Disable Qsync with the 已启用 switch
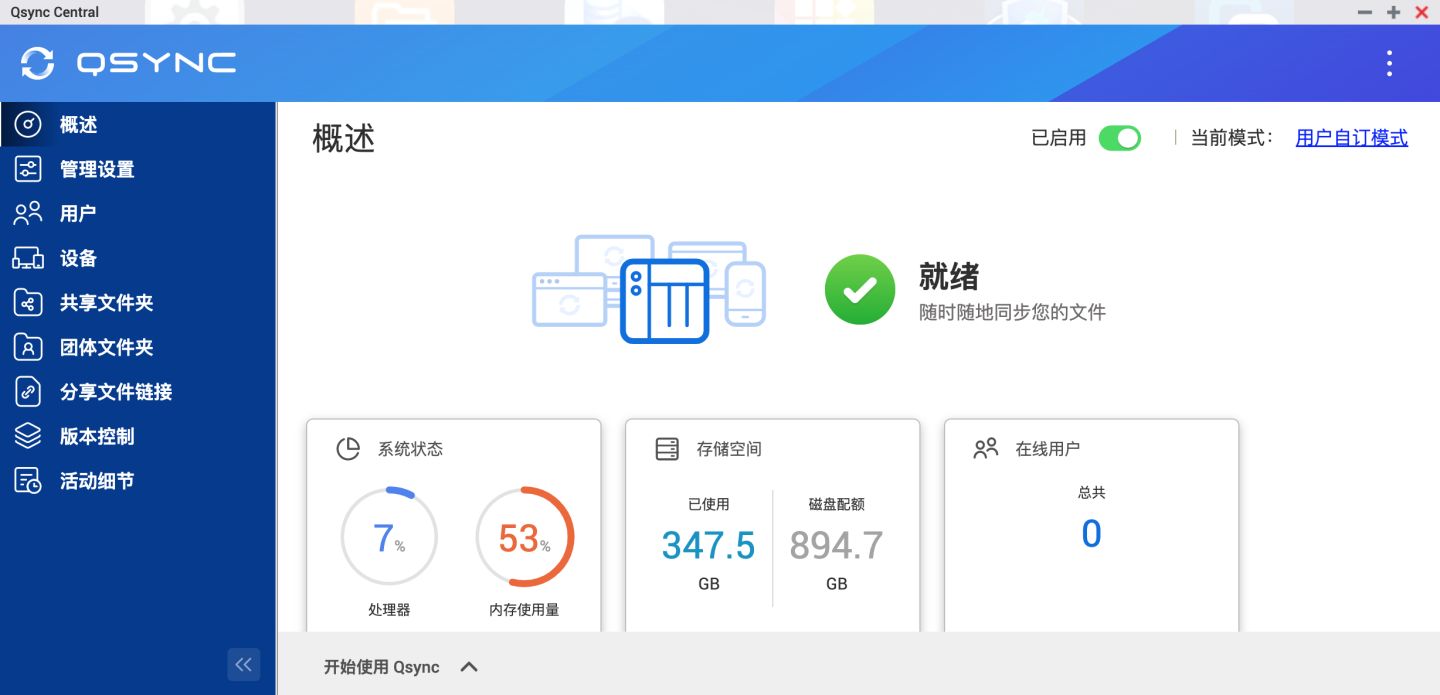The image size is (1440, 695). click(1120, 138)
